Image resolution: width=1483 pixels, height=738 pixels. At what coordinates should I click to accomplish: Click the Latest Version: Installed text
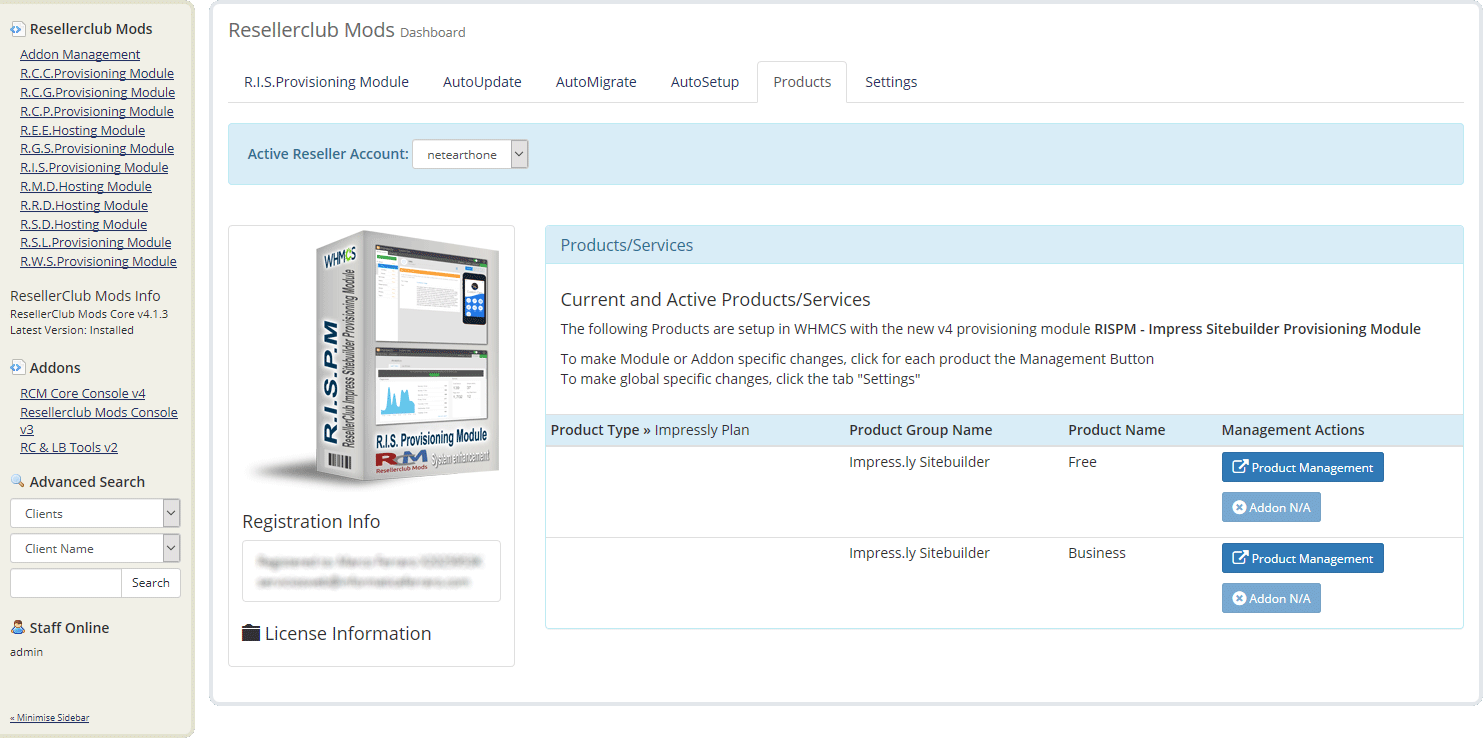(x=72, y=330)
